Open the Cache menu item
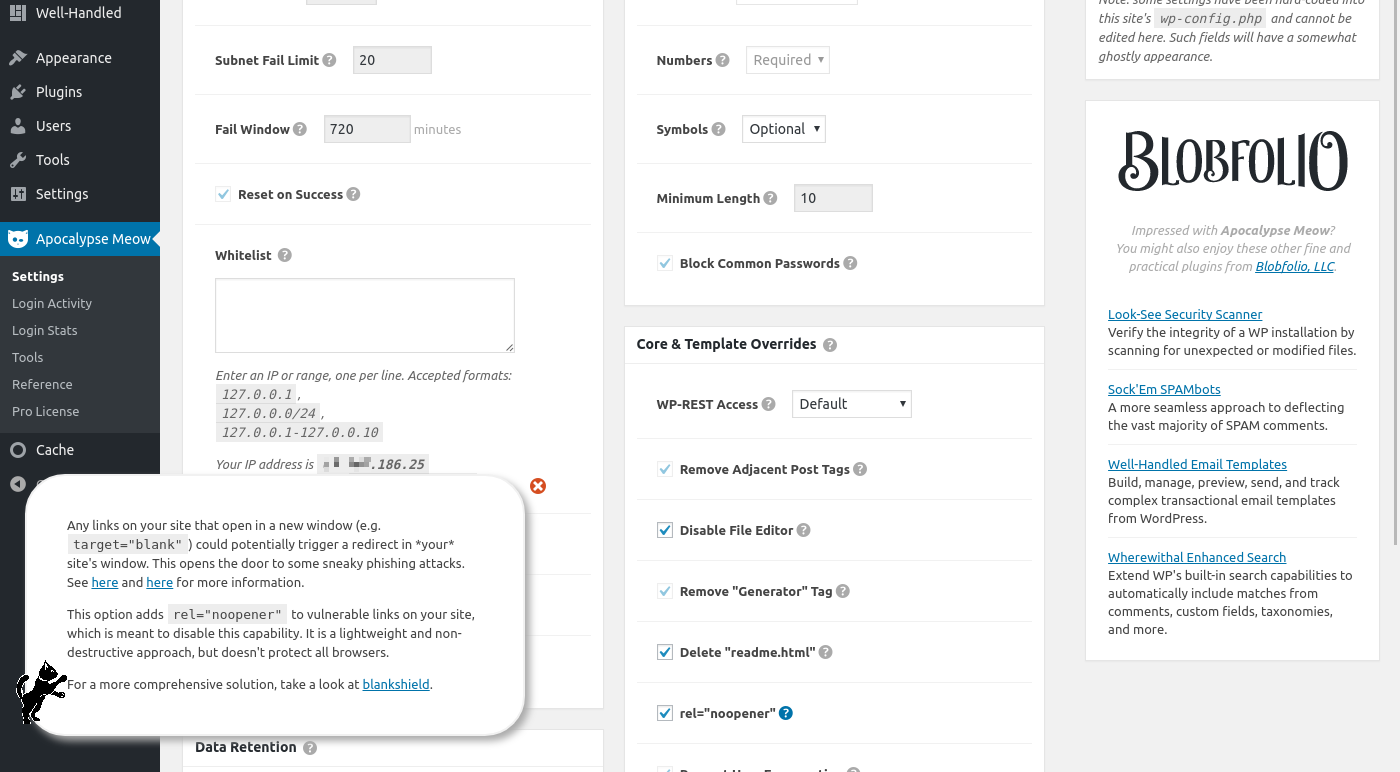The height and width of the screenshot is (772, 1400). (80, 450)
